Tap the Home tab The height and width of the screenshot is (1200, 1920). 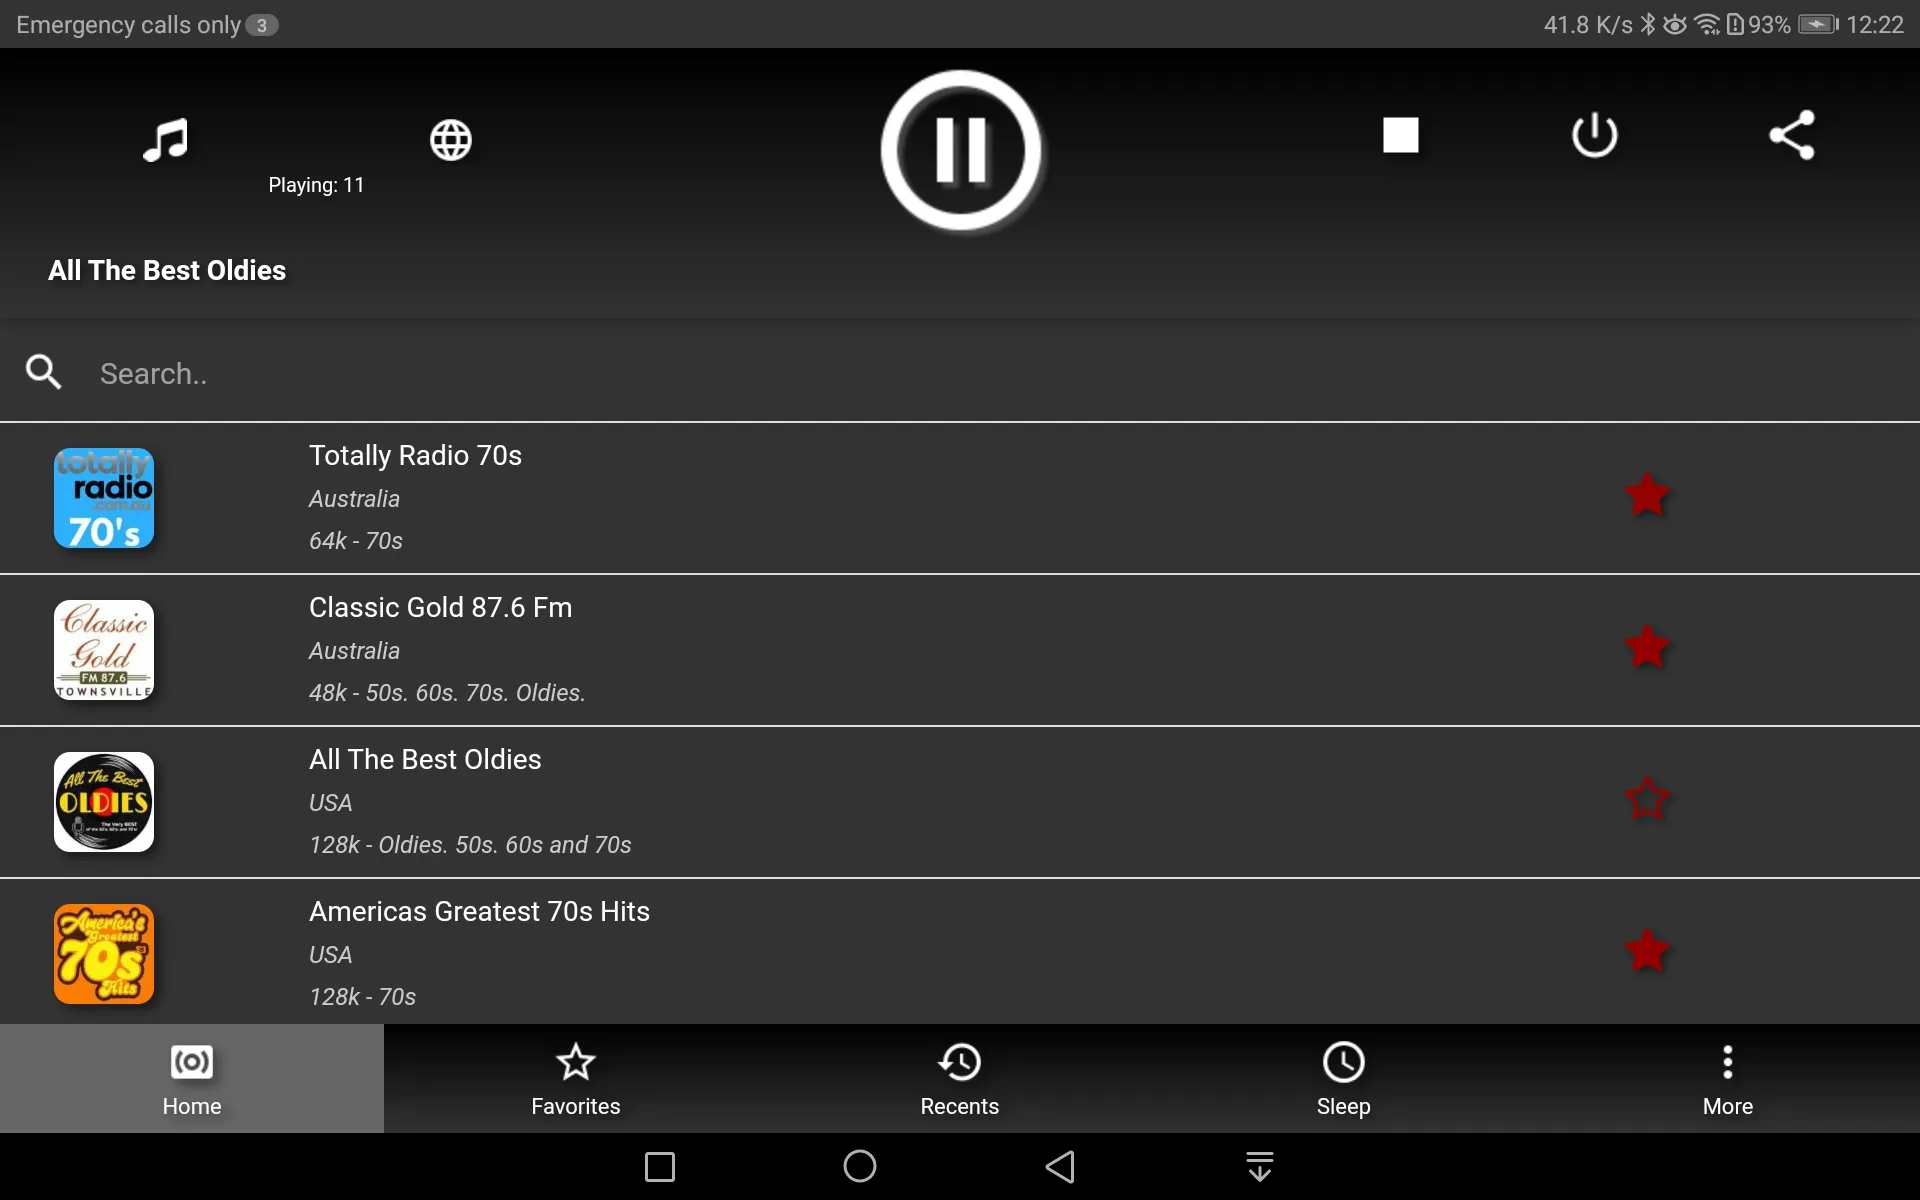tap(192, 1078)
